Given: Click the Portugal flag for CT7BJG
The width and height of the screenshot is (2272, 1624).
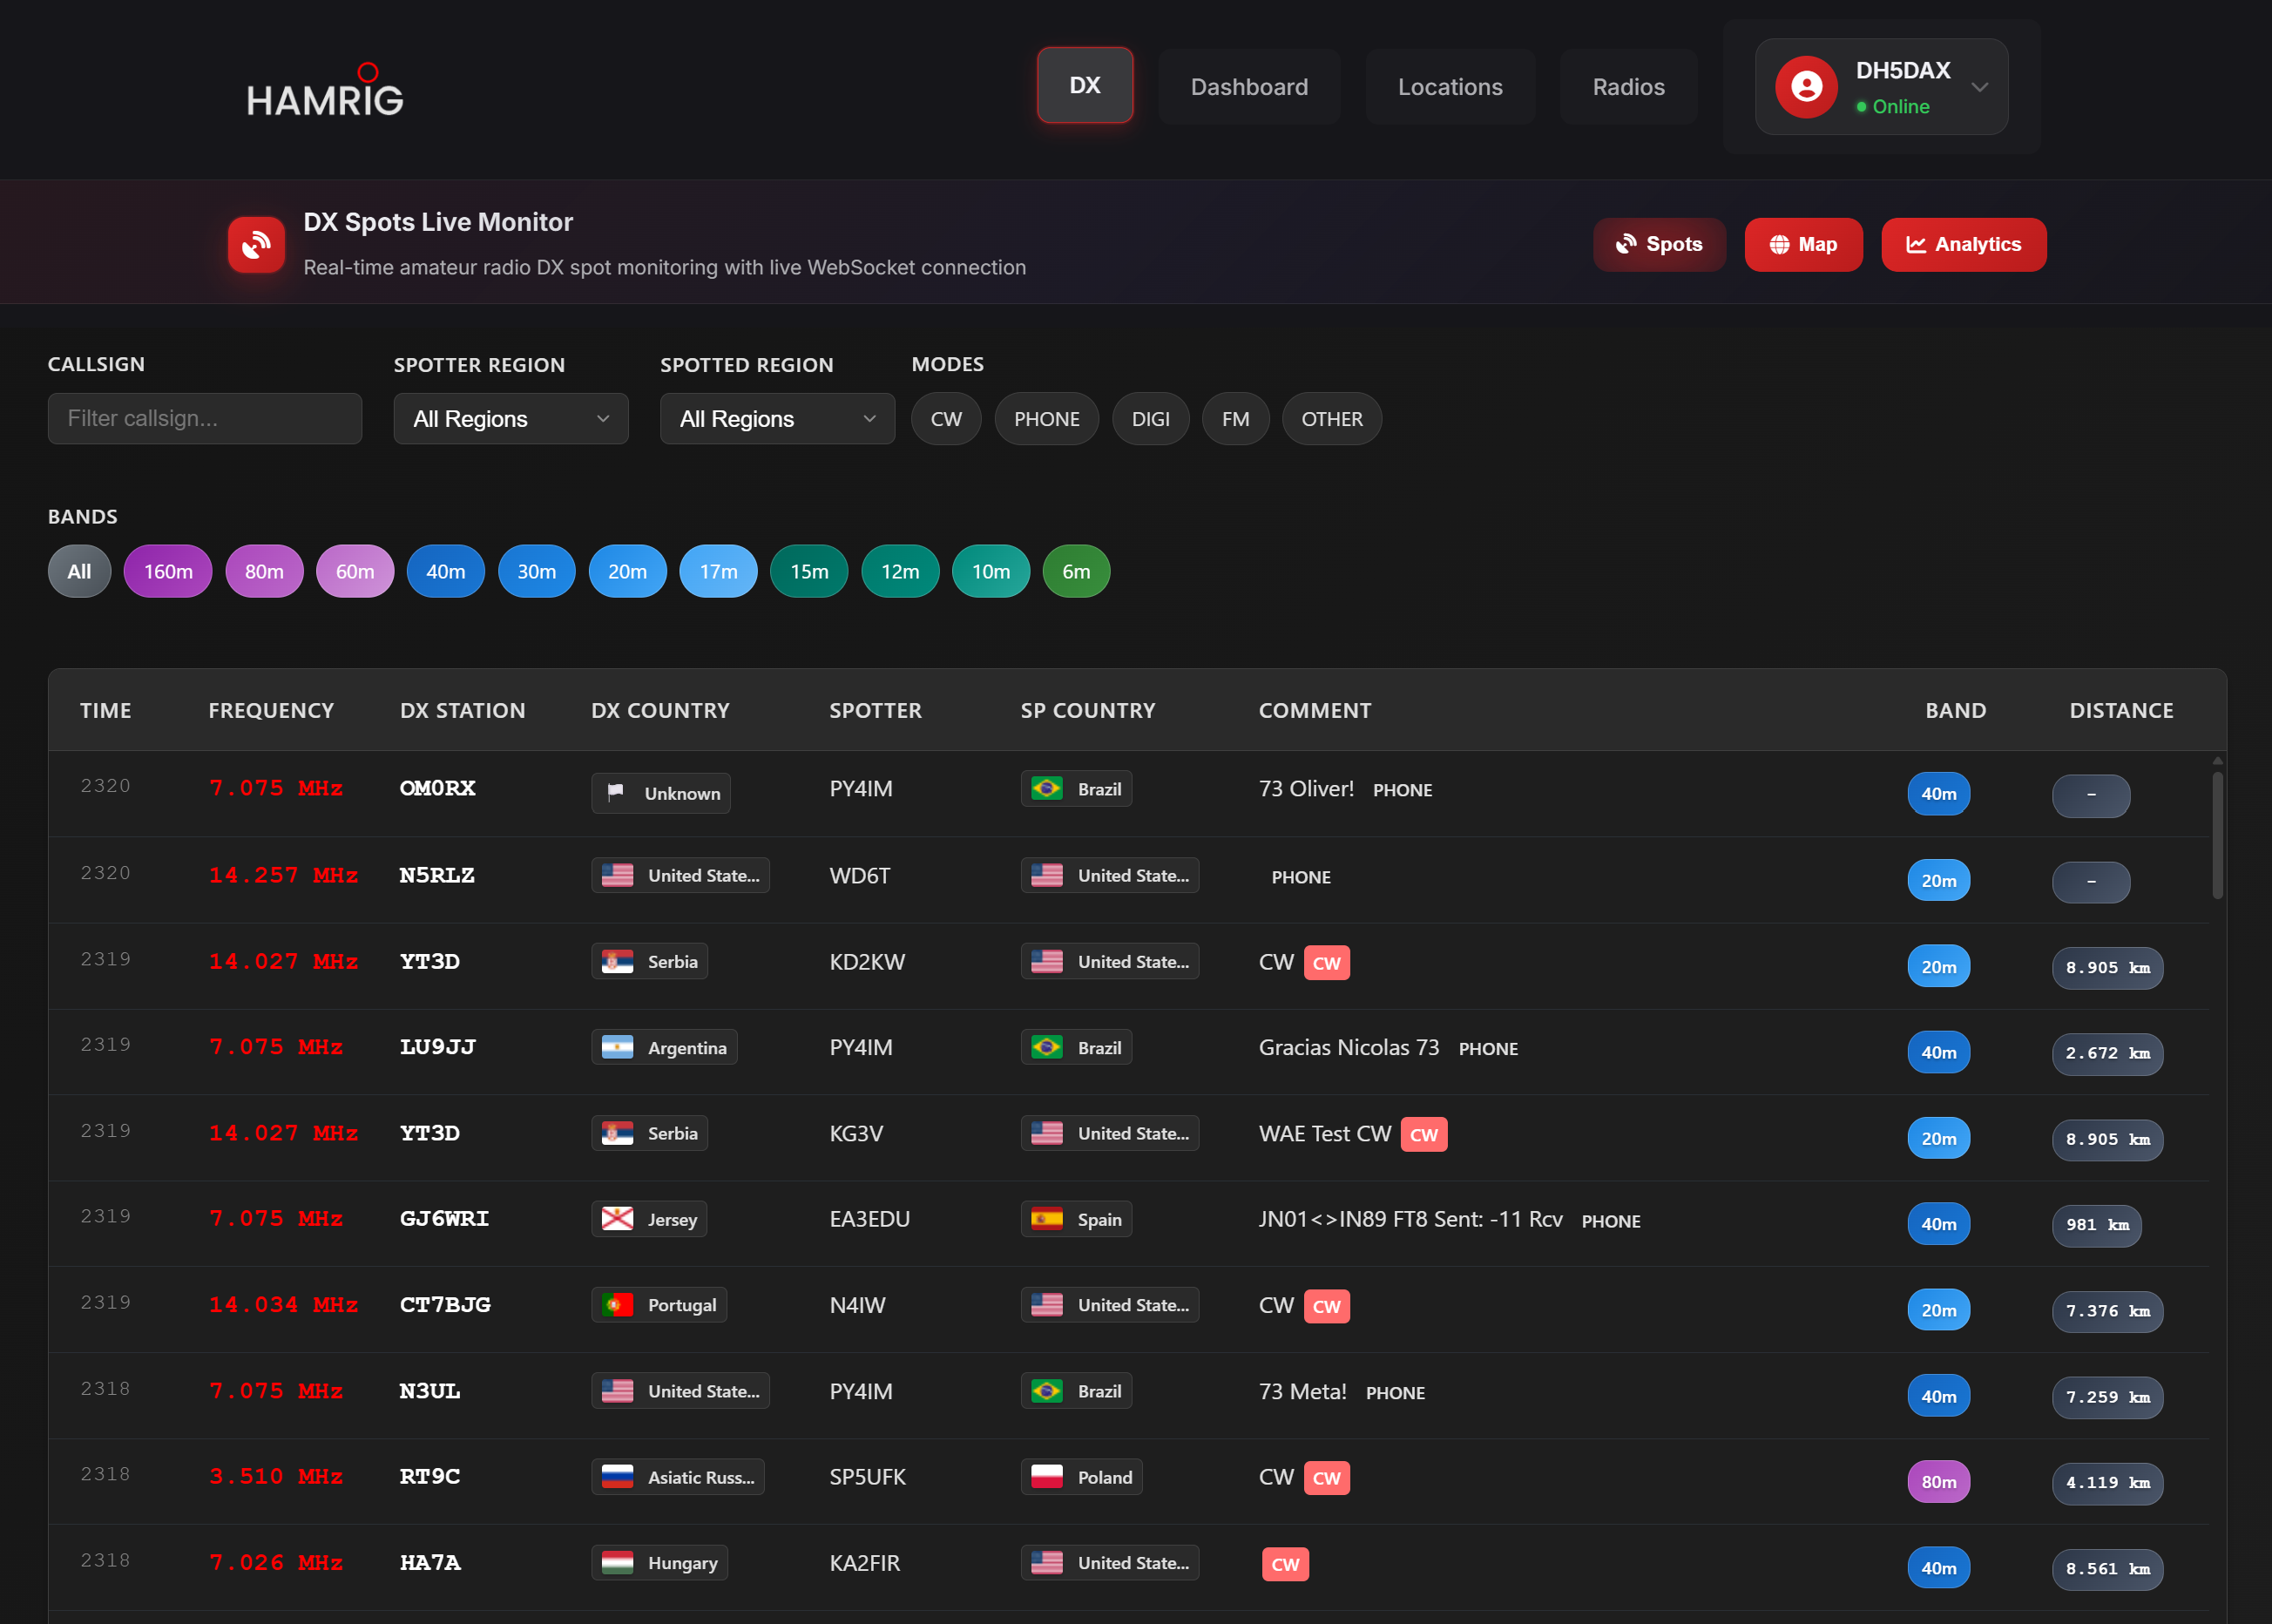Looking at the screenshot, I should 617,1305.
